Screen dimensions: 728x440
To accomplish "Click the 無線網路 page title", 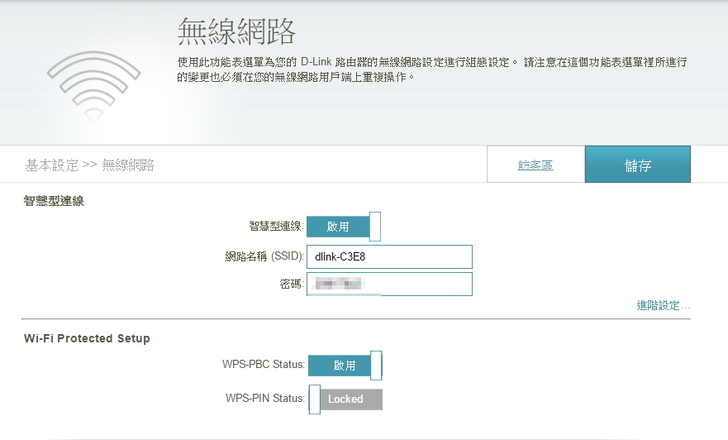I will (x=236, y=32).
